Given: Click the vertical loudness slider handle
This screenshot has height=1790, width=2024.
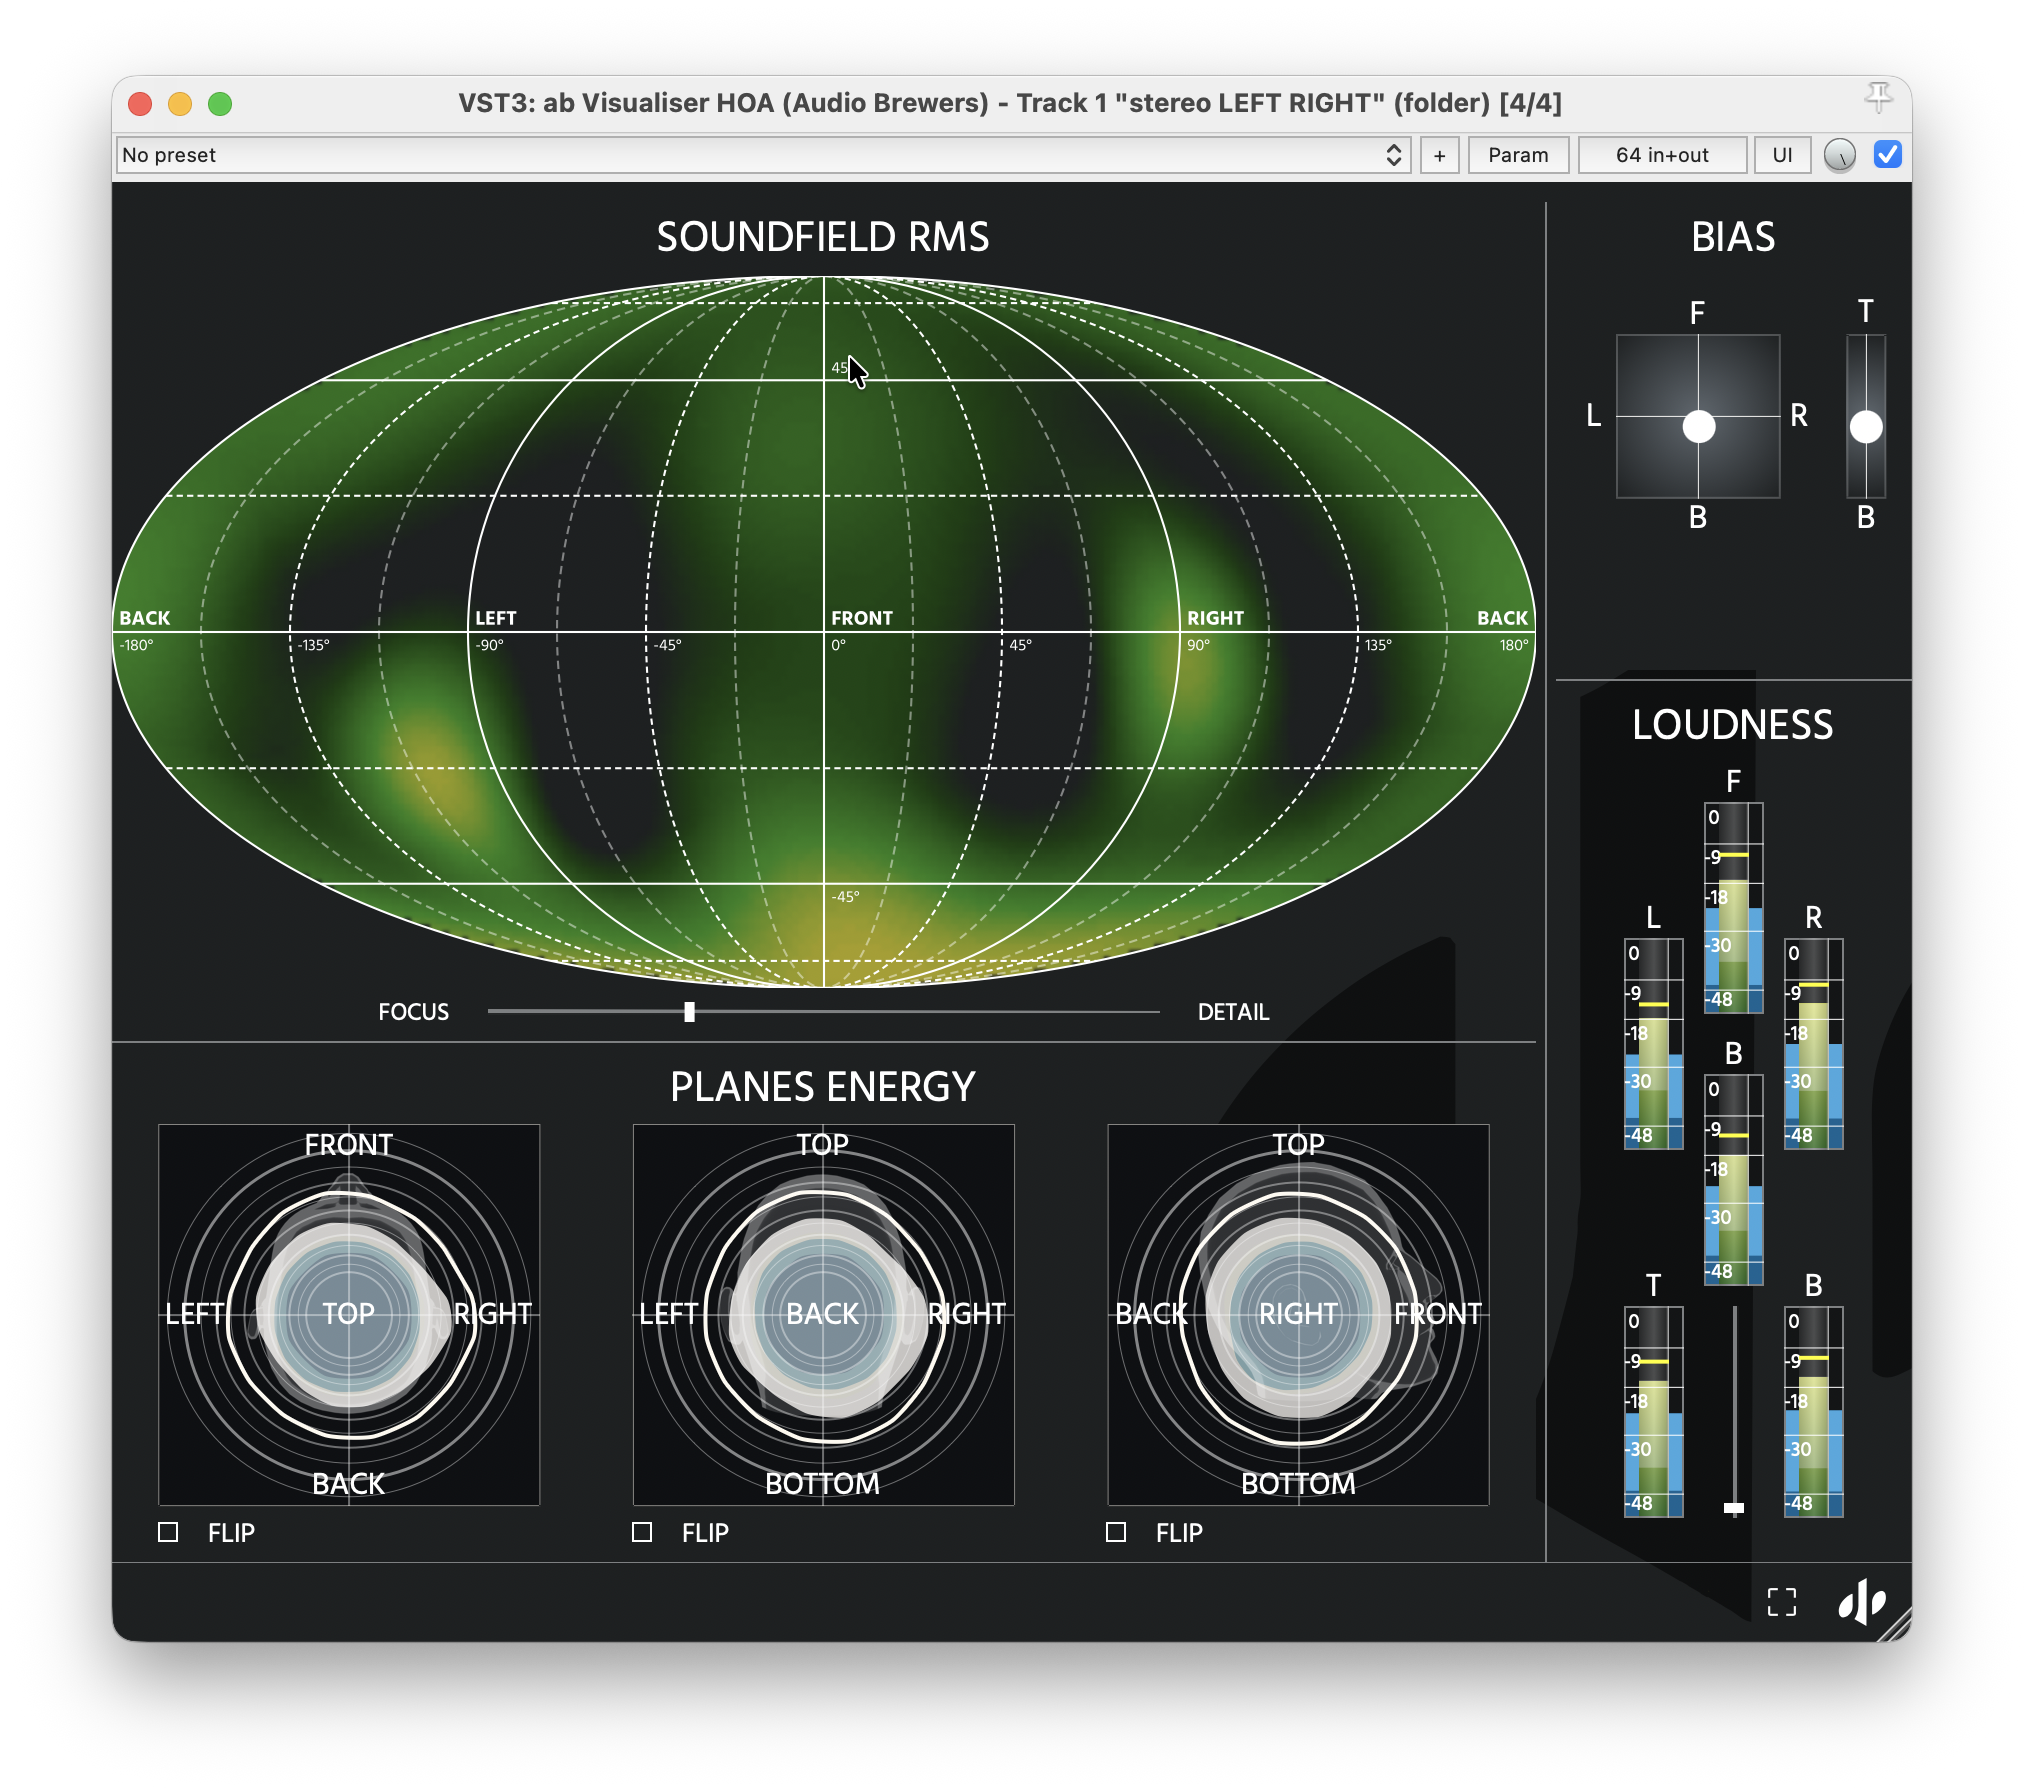Looking at the screenshot, I should (1734, 1507).
